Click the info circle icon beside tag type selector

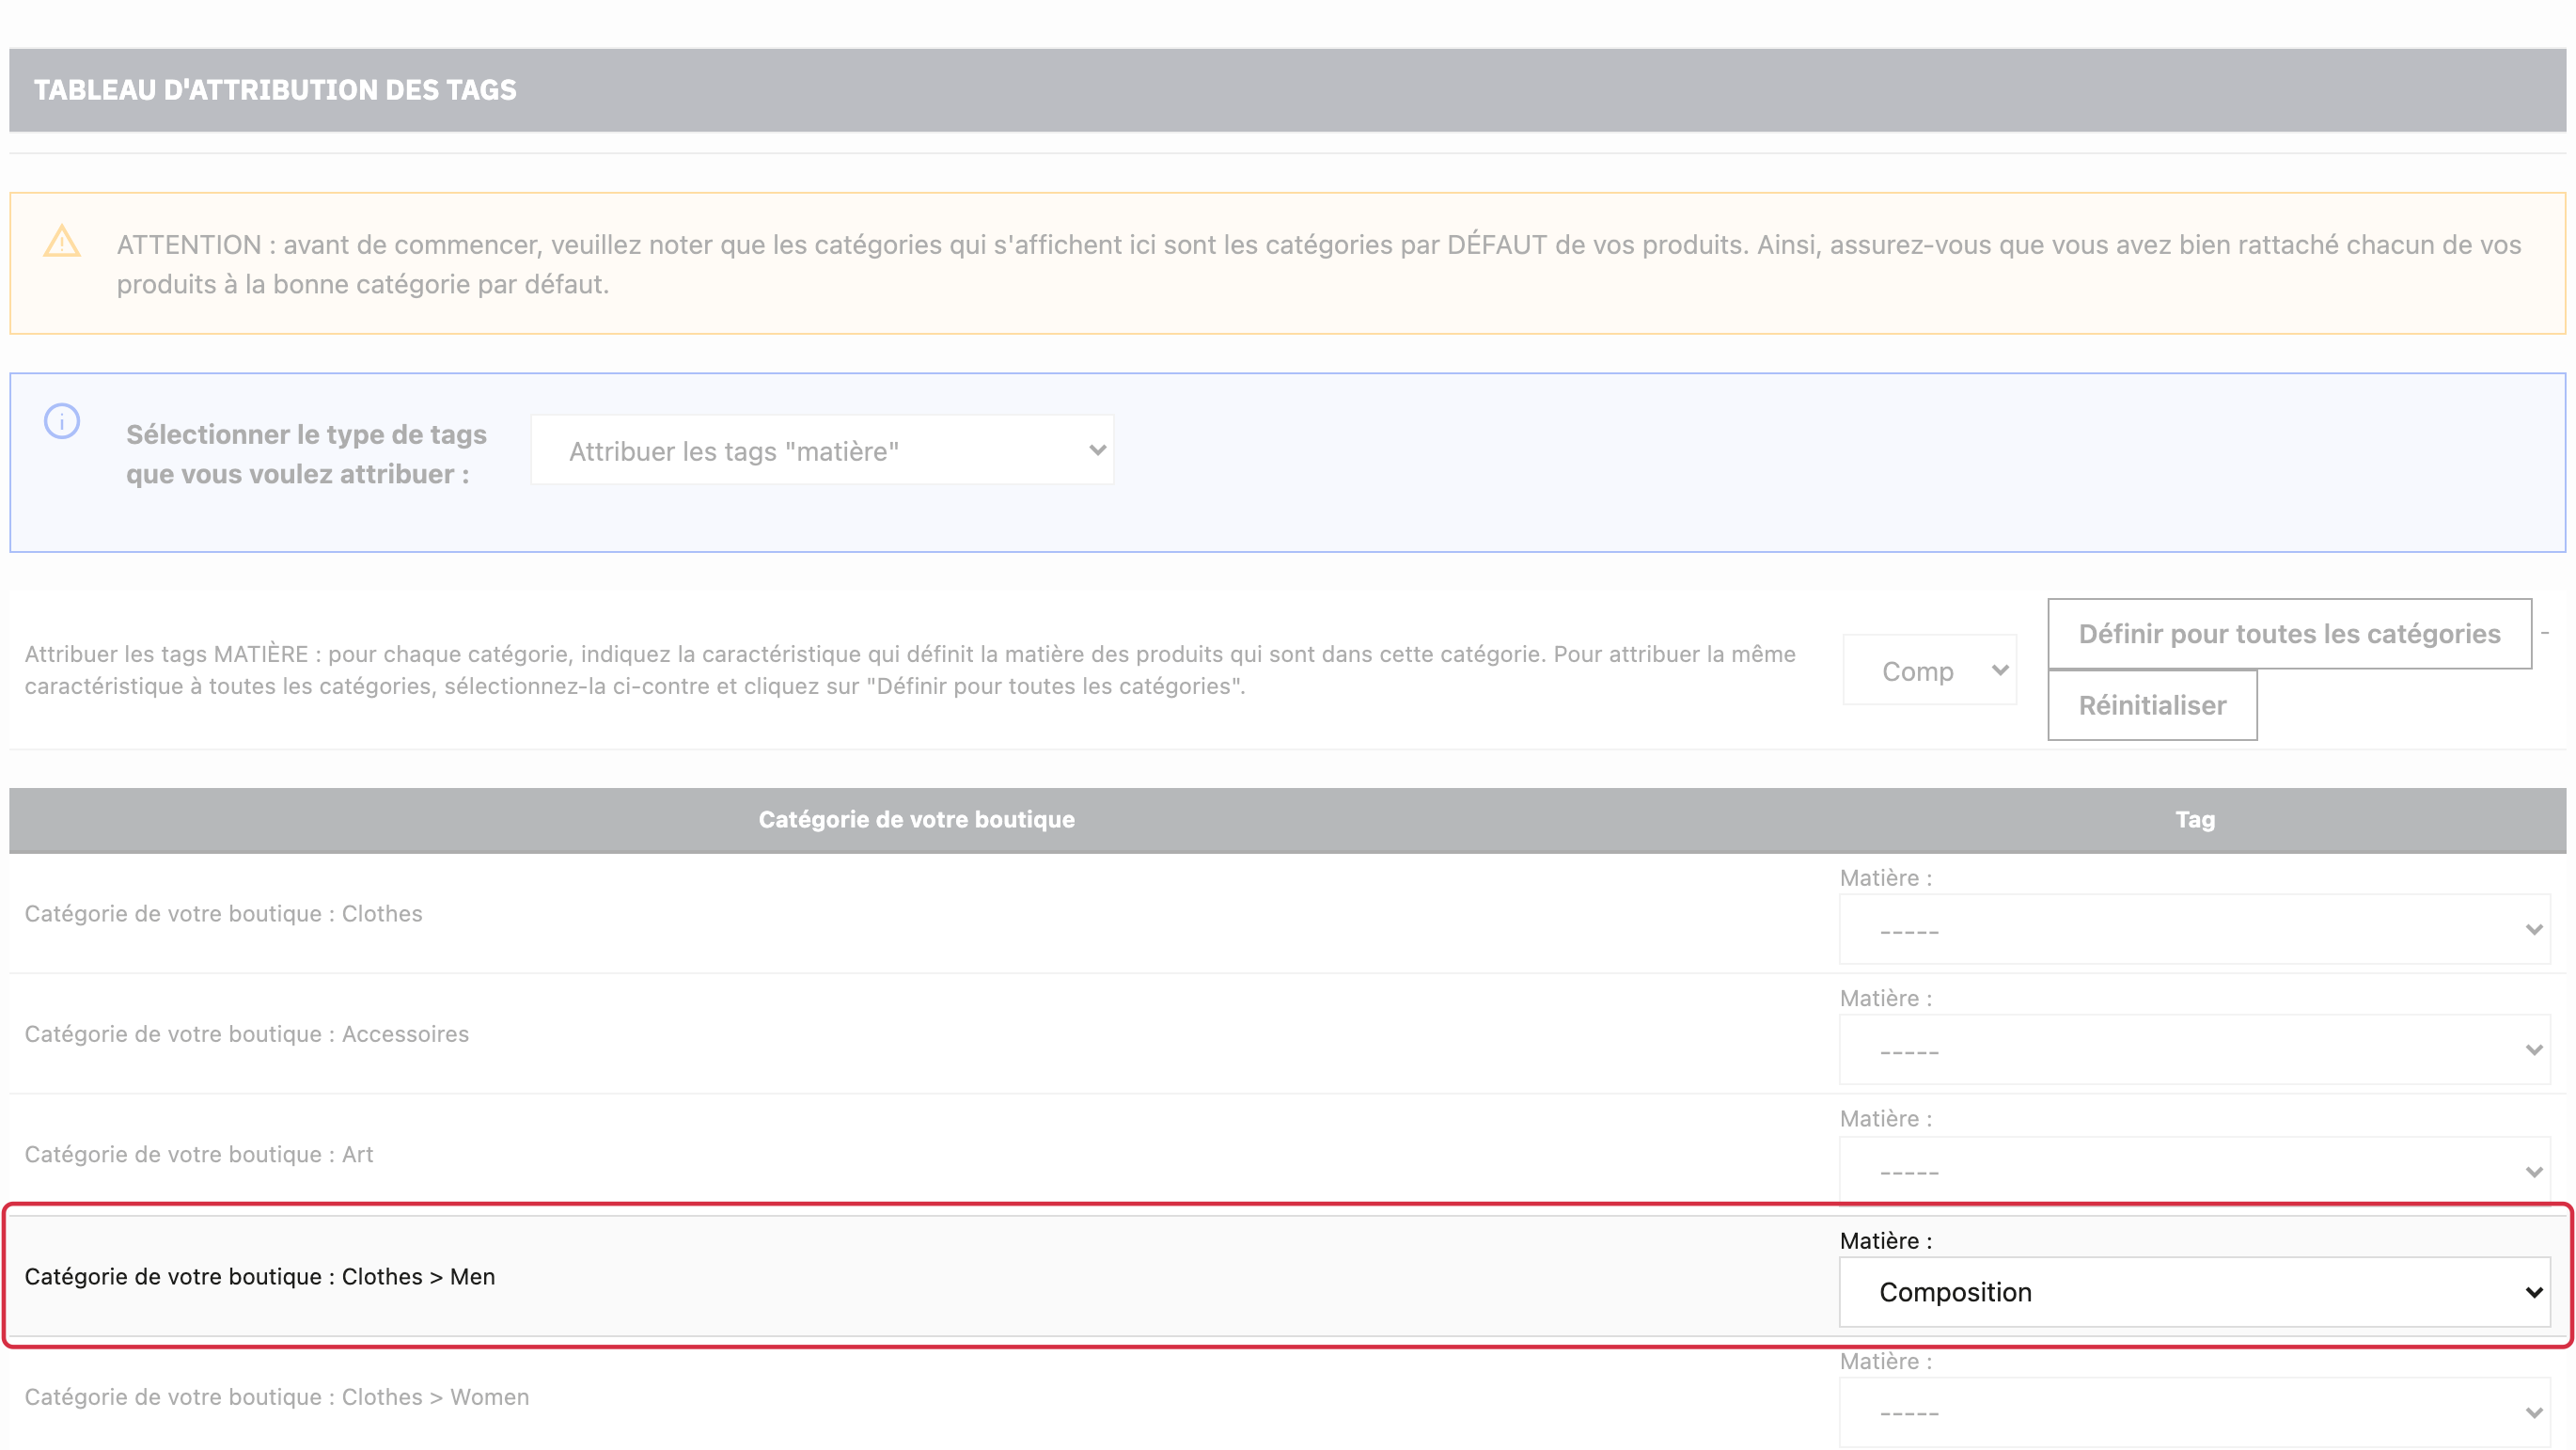tap(62, 421)
